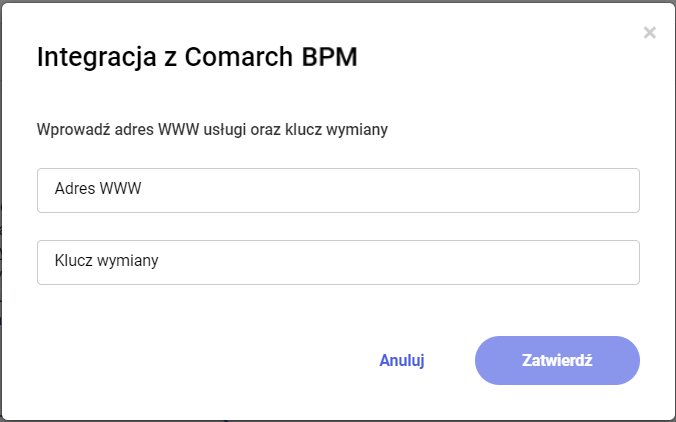Close the Integracja z Comarch BPM dialog
The image size is (676, 422).
649,33
